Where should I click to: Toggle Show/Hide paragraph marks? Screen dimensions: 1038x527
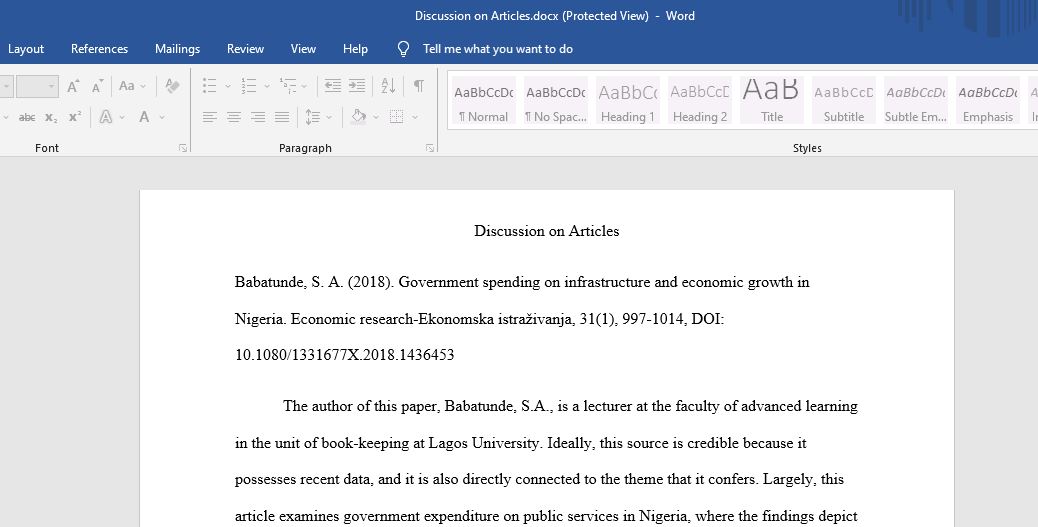point(418,86)
